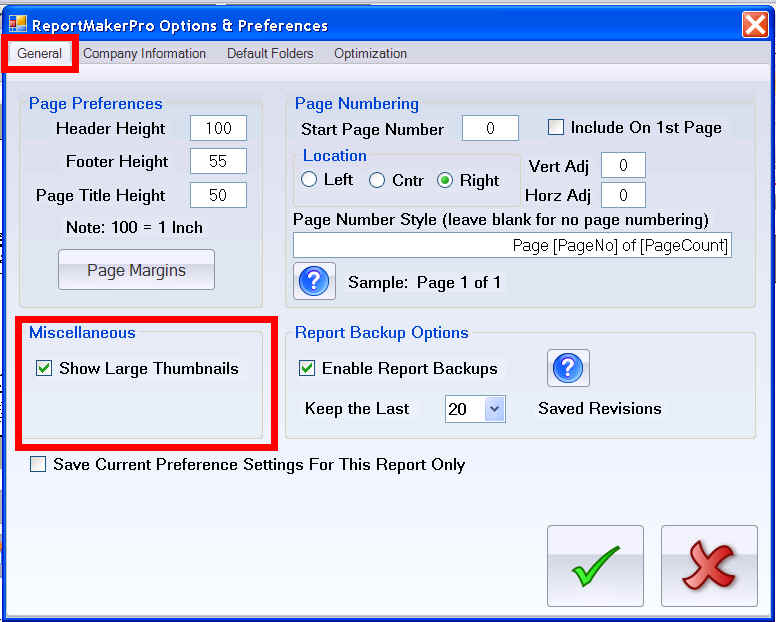Close the Options & Preferences window
The image size is (776, 622).
(754, 24)
